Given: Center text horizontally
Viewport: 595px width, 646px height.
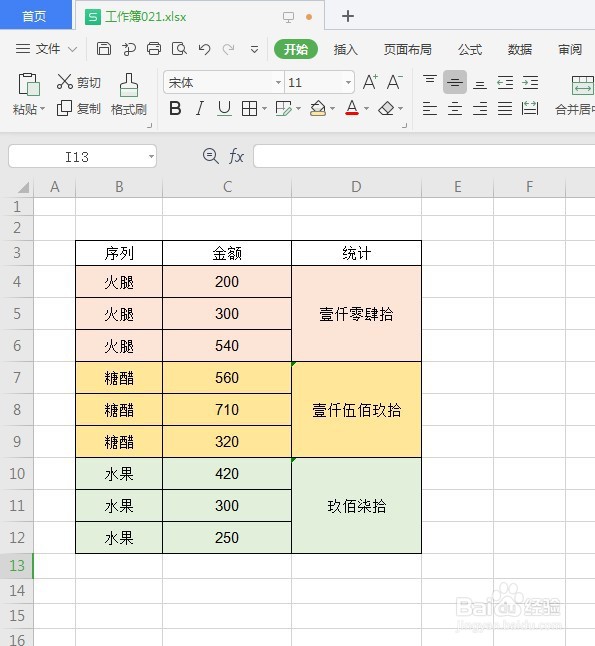Looking at the screenshot, I should [x=455, y=109].
